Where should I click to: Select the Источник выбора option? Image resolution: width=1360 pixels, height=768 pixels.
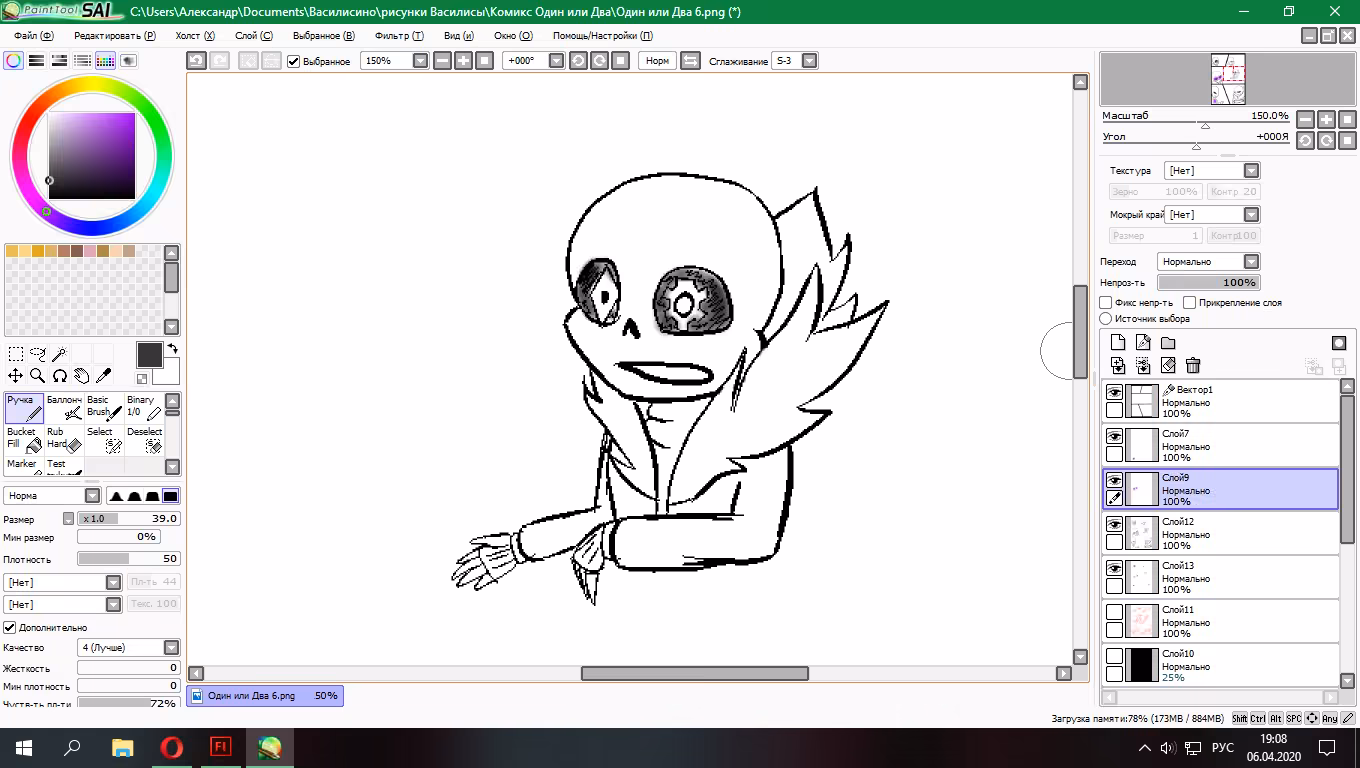coord(1106,319)
